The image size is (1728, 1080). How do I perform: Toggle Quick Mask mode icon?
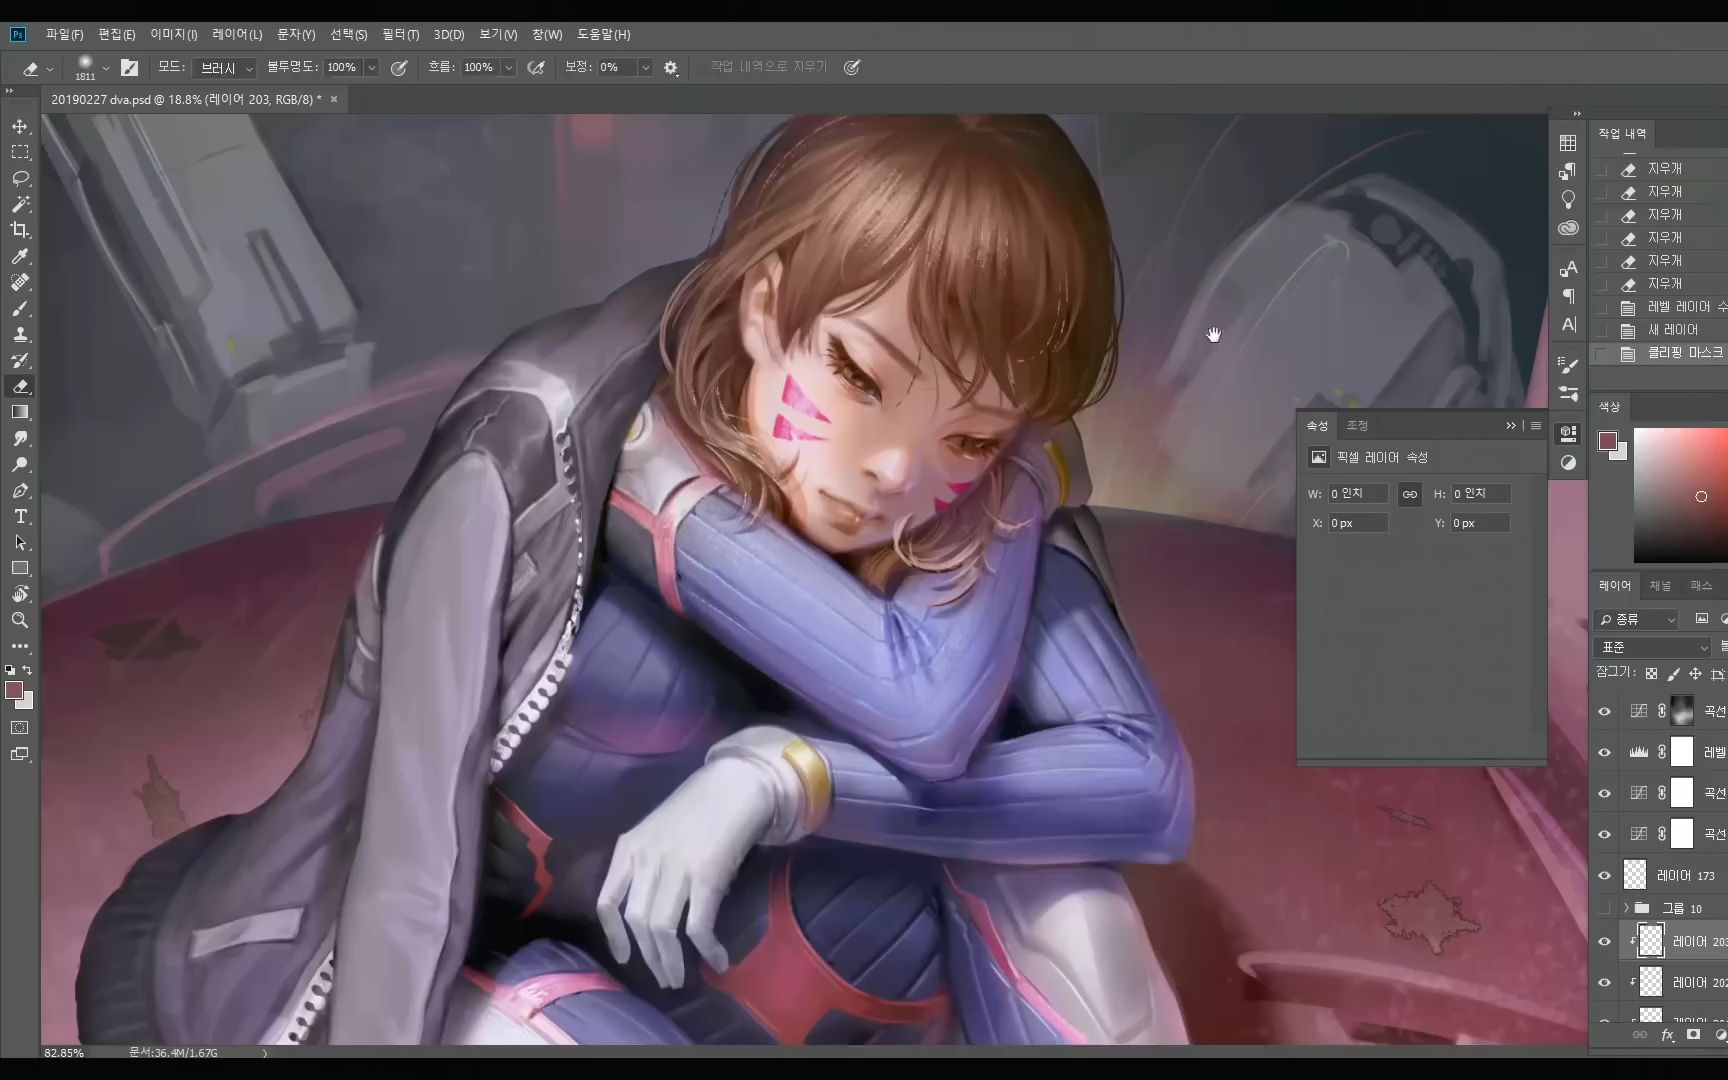click(20, 728)
